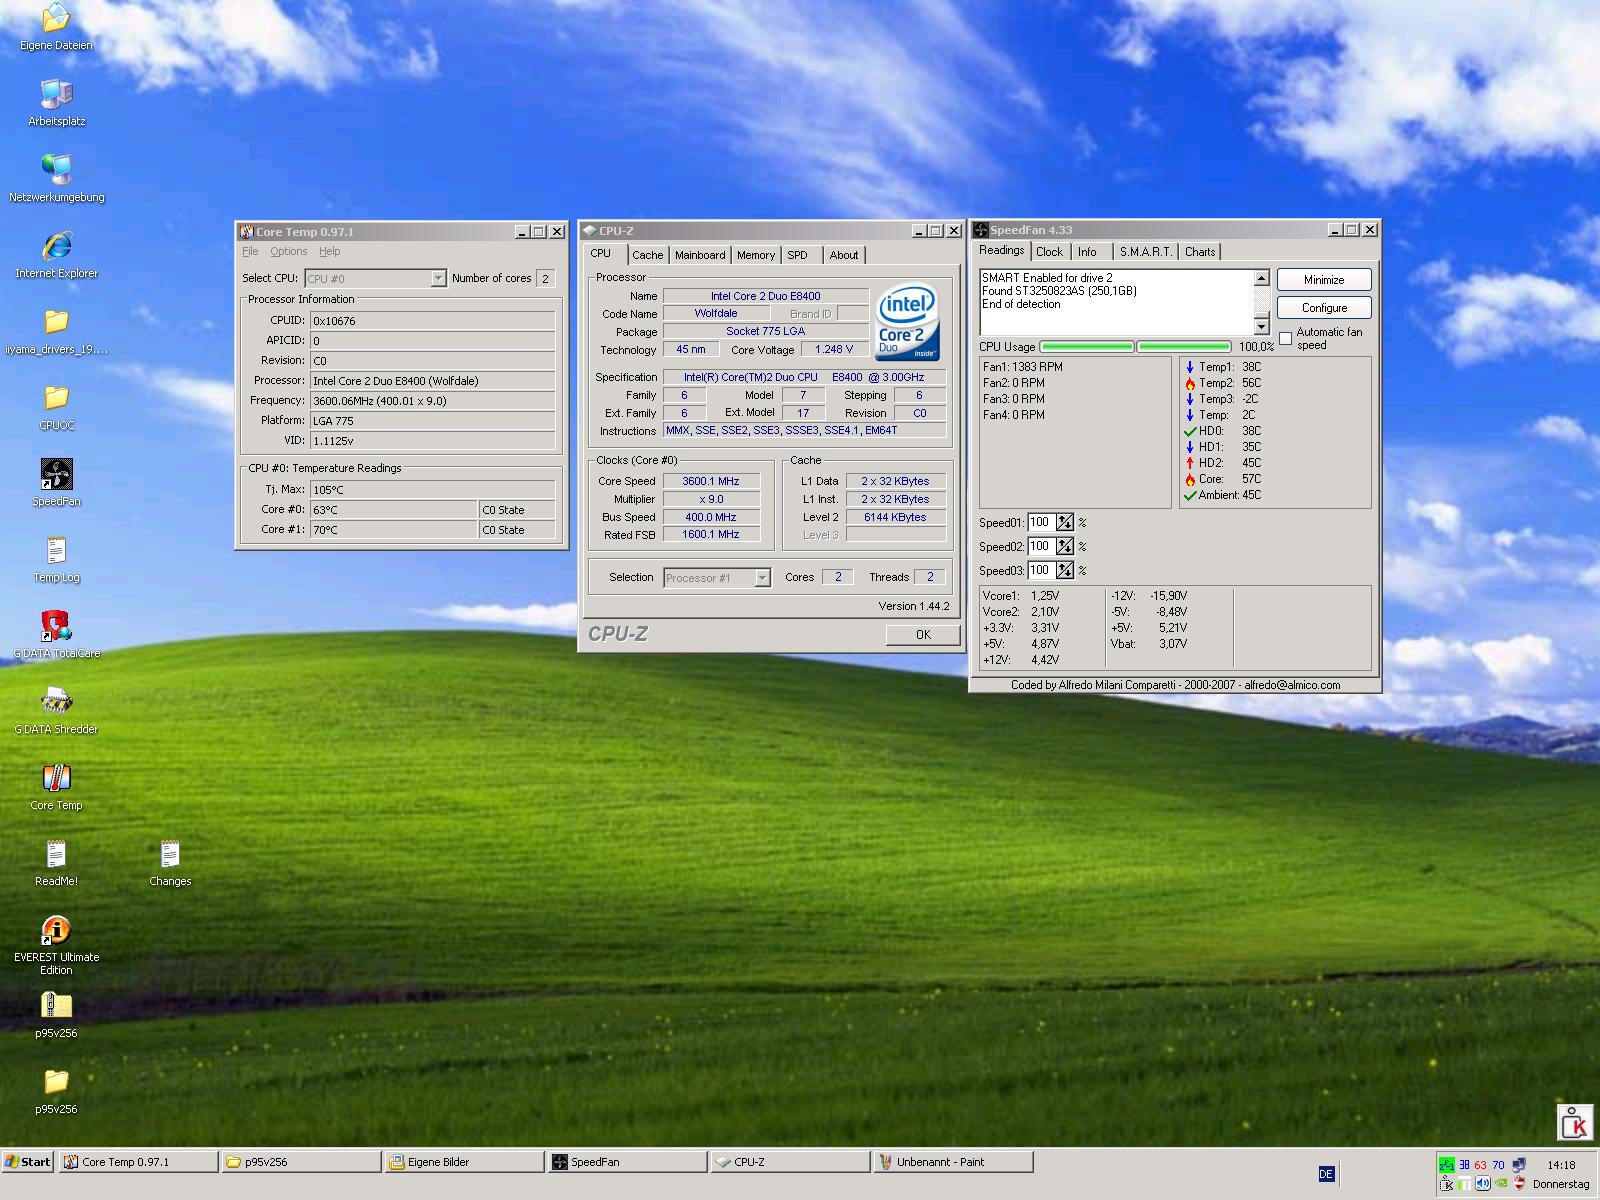Open the Start menu
This screenshot has height=1200, width=1600.
28,1162
